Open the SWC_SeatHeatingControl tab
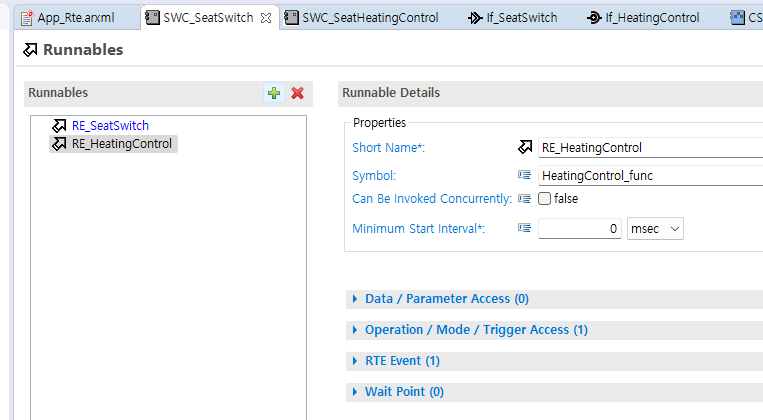Image resolution: width=763 pixels, height=420 pixels. tap(370, 18)
